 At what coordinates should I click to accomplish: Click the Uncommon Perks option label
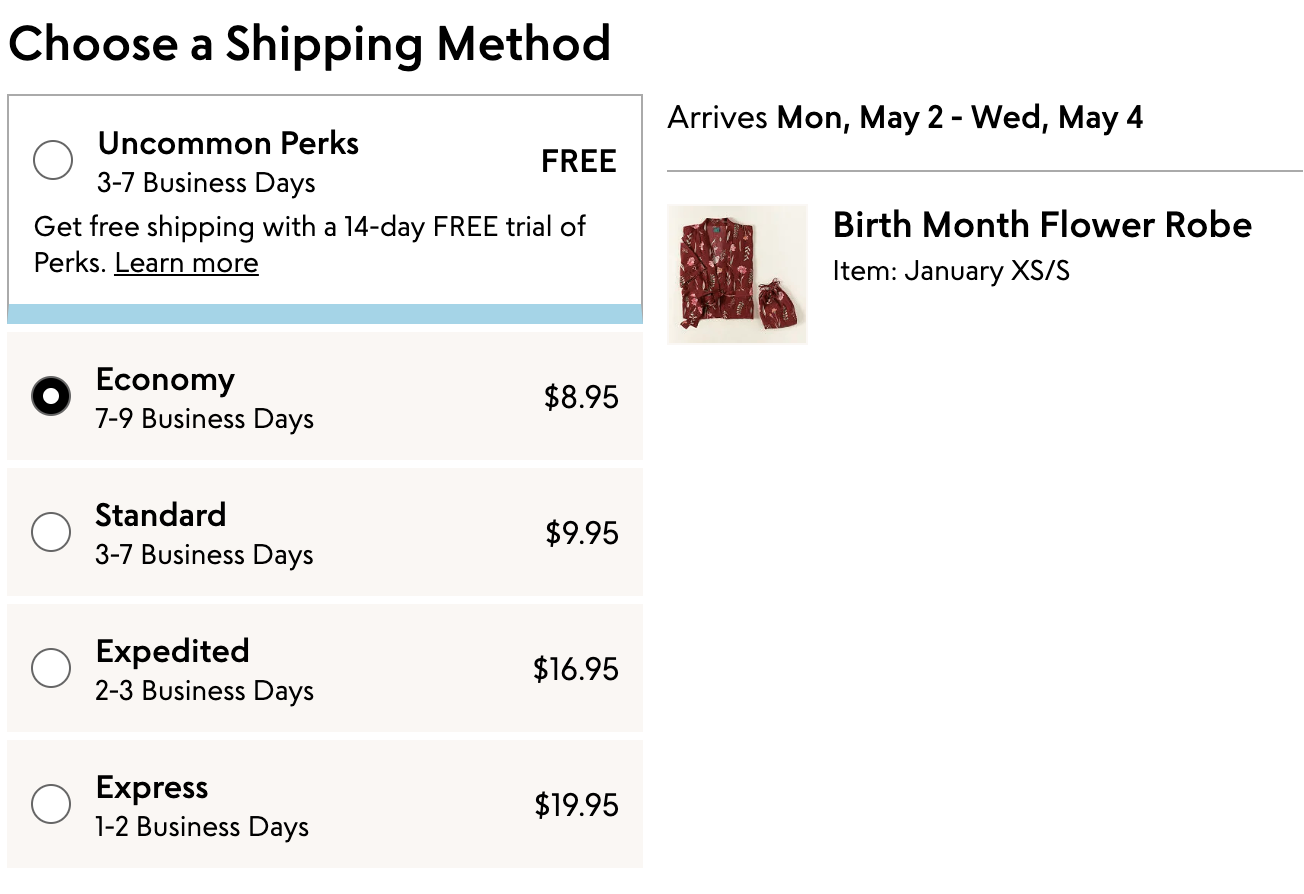(228, 143)
